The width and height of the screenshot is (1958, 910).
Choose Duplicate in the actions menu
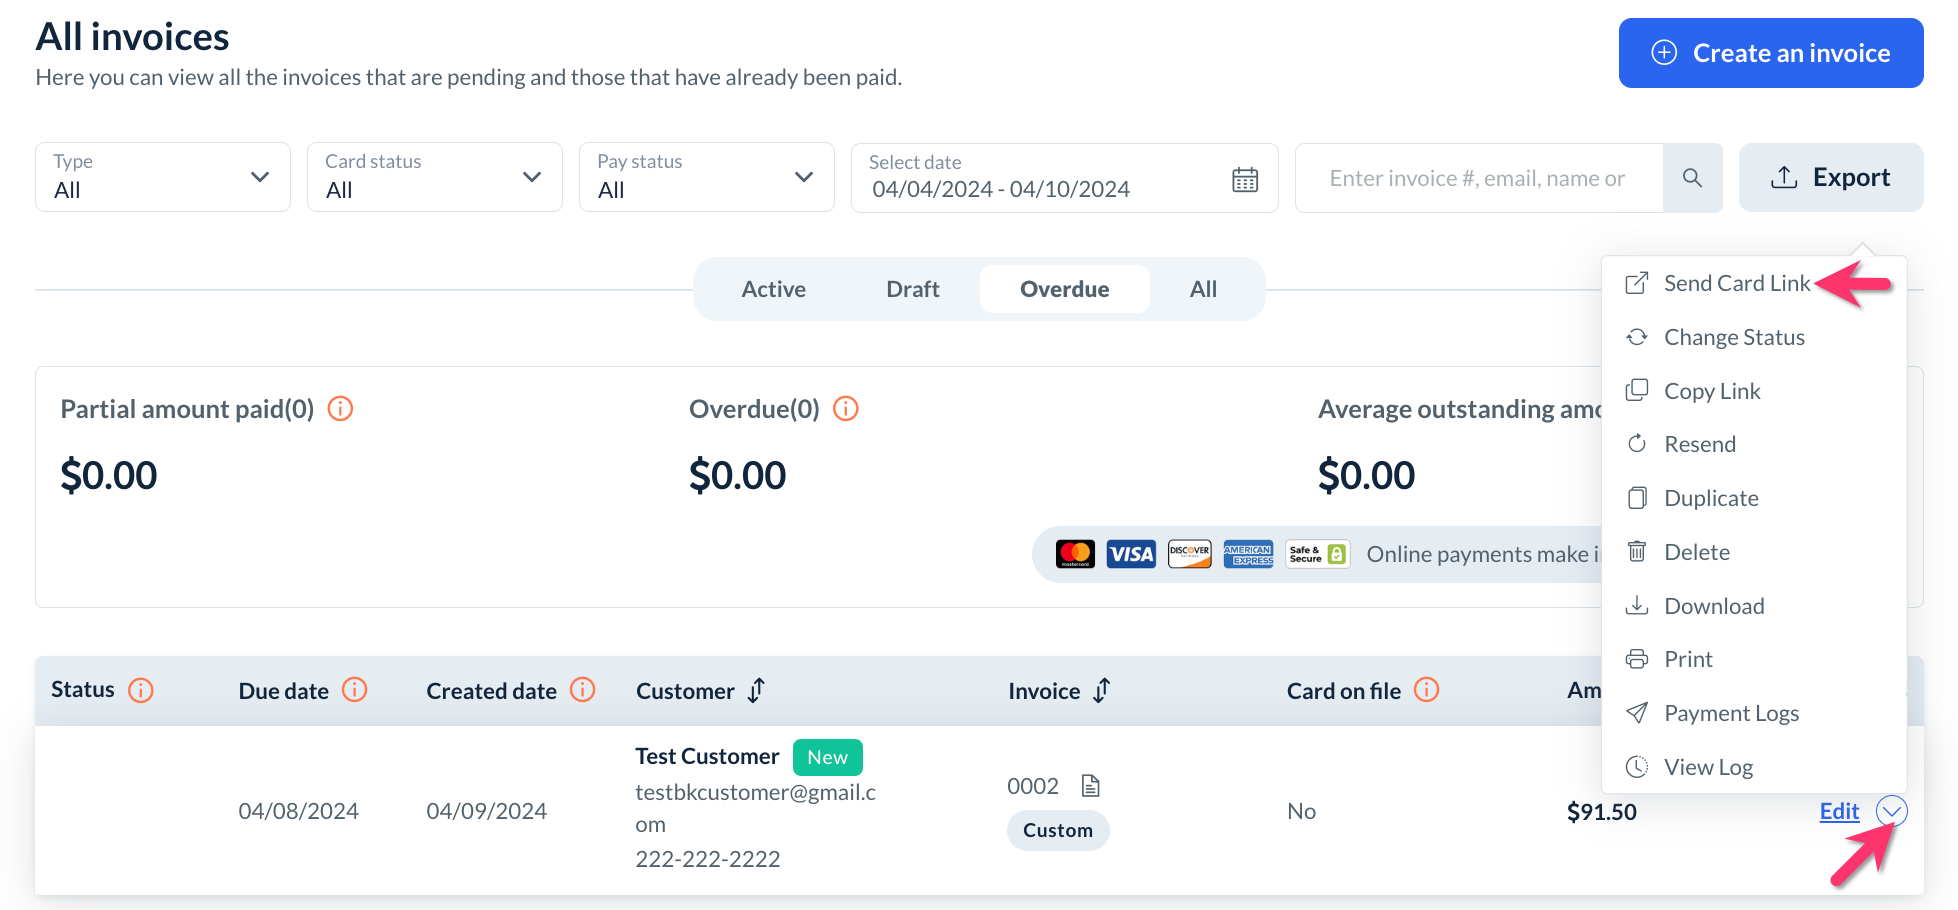point(1711,498)
